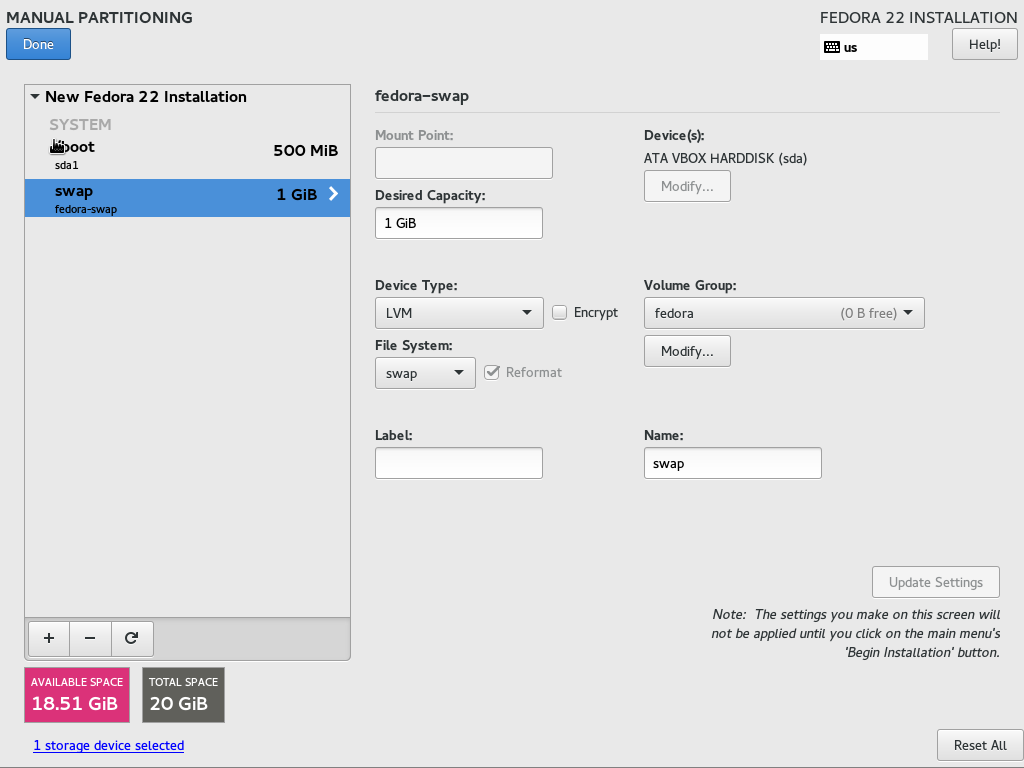Viewport: 1024px width, 768px height.
Task: Open the 1 storage device selected link
Action: click(x=108, y=745)
